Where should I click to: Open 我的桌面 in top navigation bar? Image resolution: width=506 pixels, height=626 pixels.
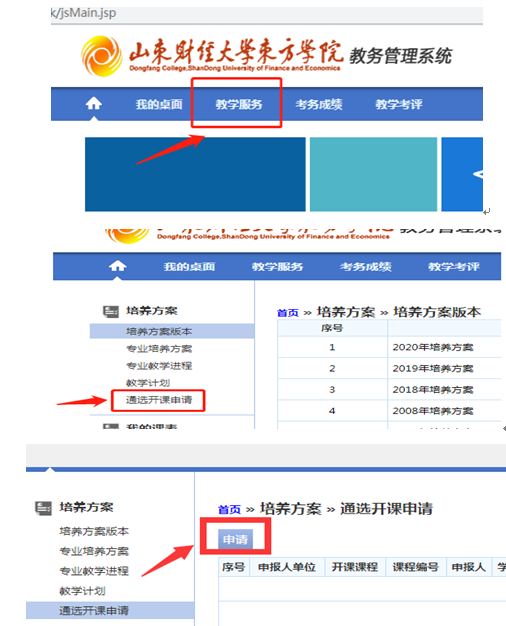point(159,104)
